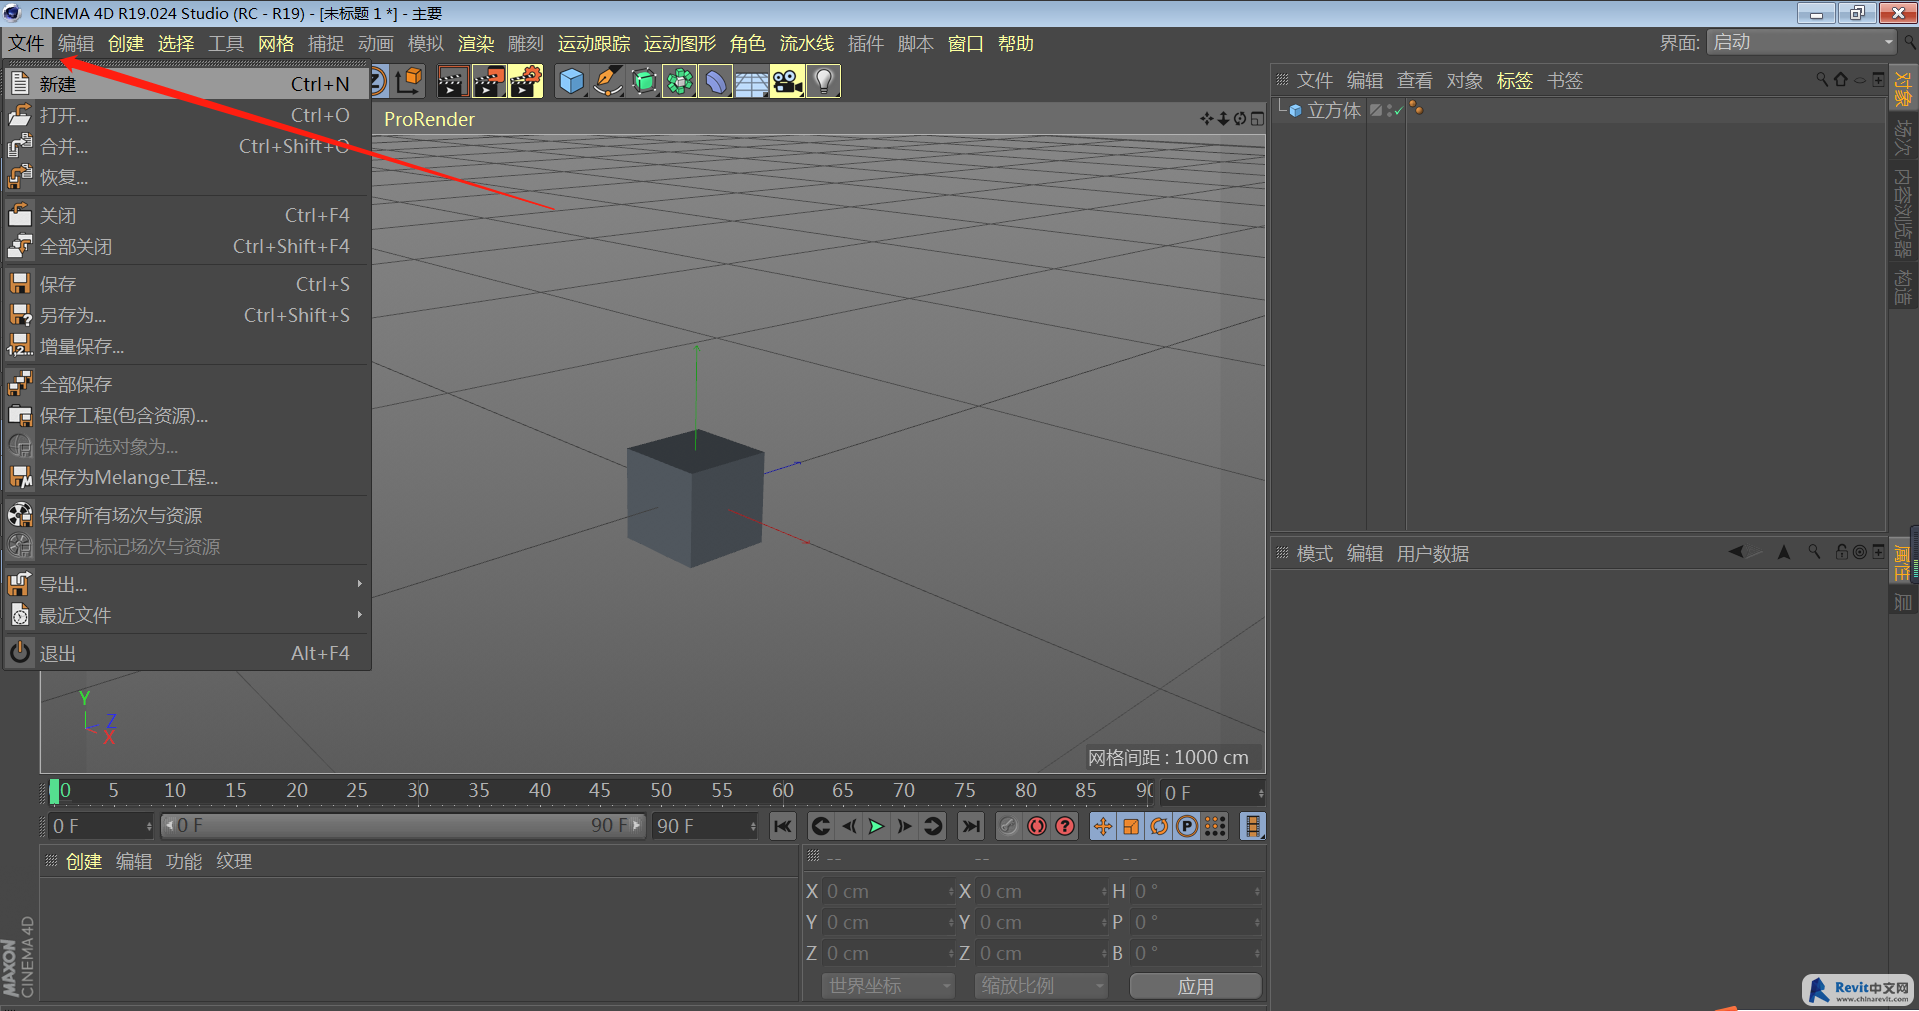Toggle Parameter keyframe channel
The height and width of the screenshot is (1011, 1919).
pyautogui.click(x=1187, y=826)
